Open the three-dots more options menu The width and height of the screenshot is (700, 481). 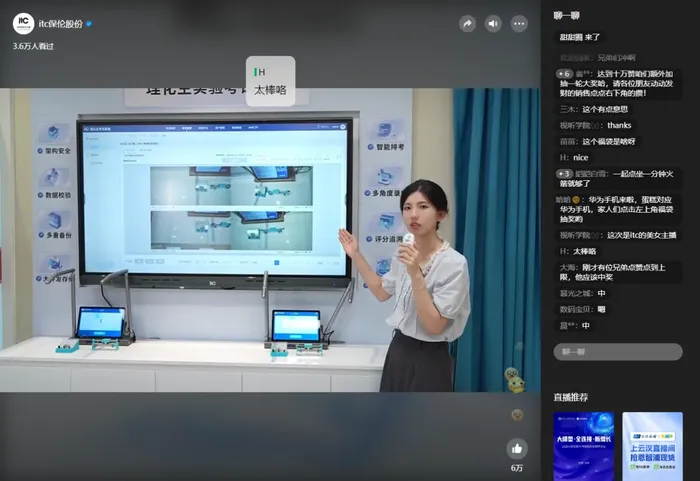(x=519, y=24)
